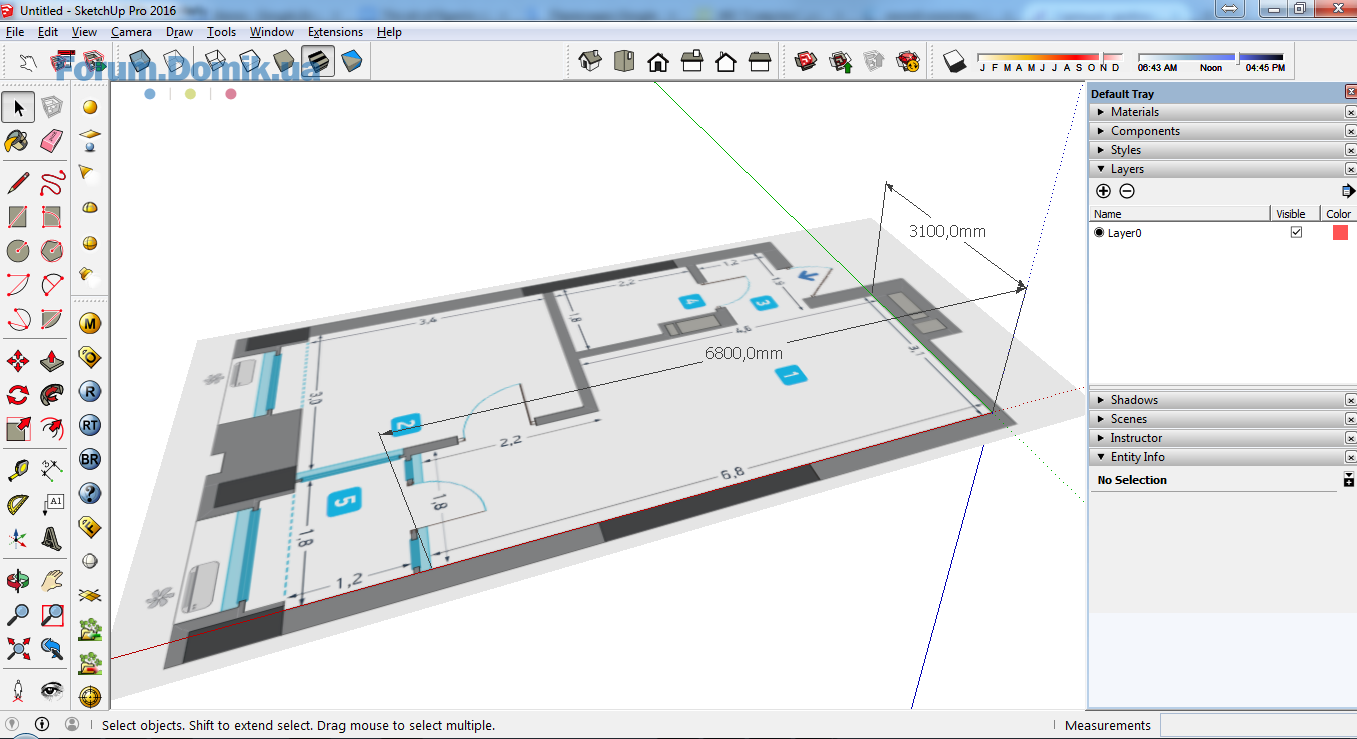Image resolution: width=1357 pixels, height=739 pixels.
Task: Open the Extensions menu
Action: coord(335,32)
